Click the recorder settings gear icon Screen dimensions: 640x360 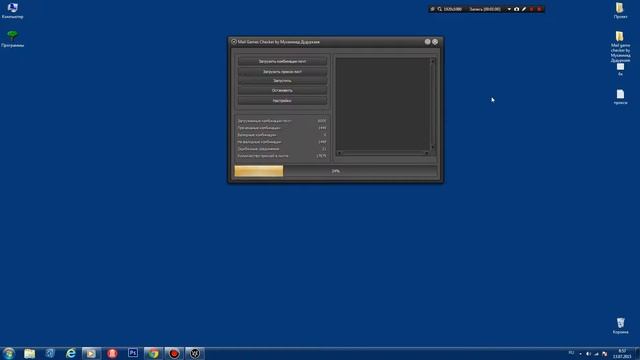pos(432,9)
